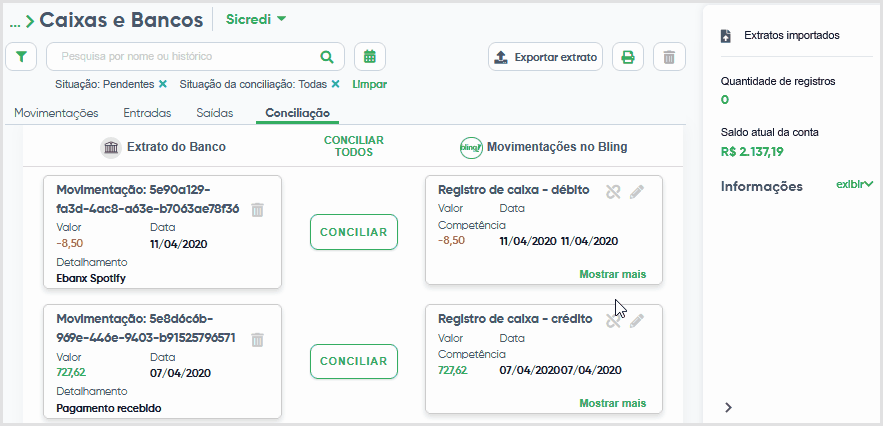The image size is (883, 426).
Task: Click the Bling logo icon
Action: click(x=471, y=148)
